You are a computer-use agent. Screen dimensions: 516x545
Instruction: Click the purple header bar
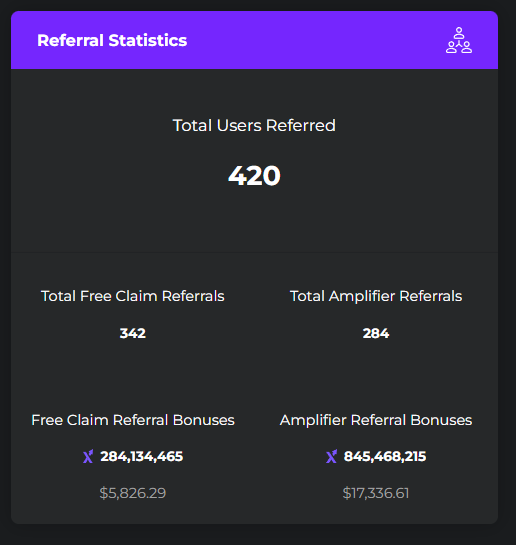coord(254,40)
